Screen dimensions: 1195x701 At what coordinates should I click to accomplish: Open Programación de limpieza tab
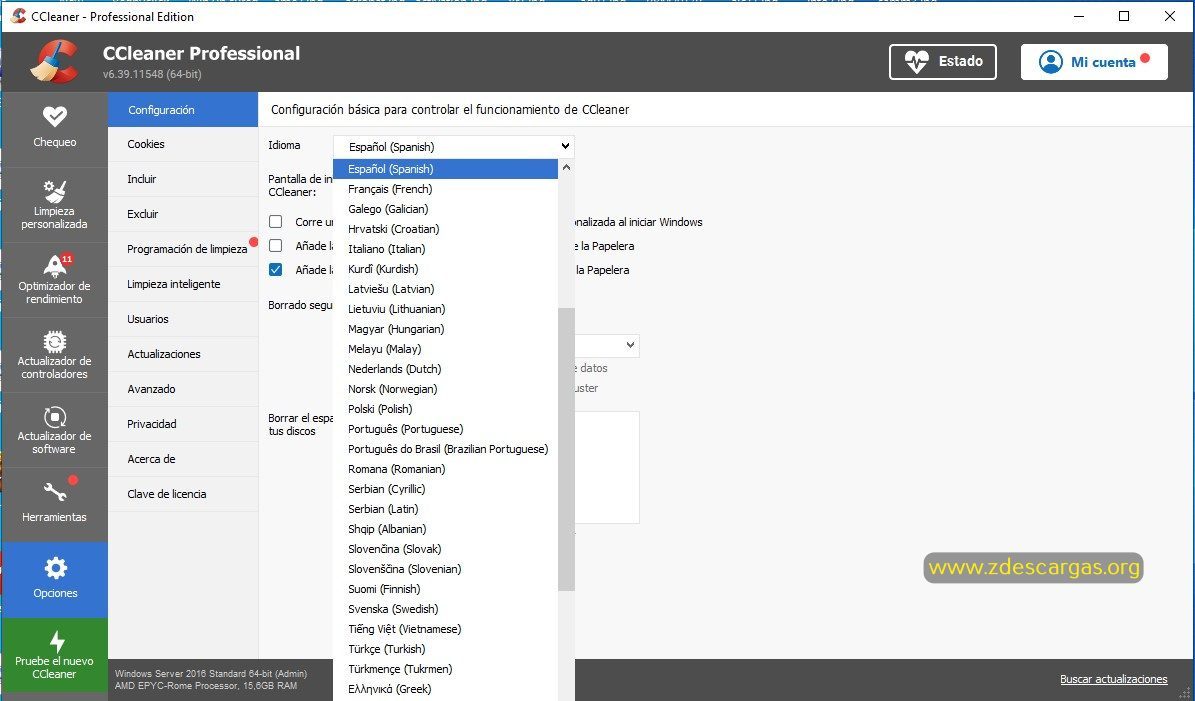[183, 249]
